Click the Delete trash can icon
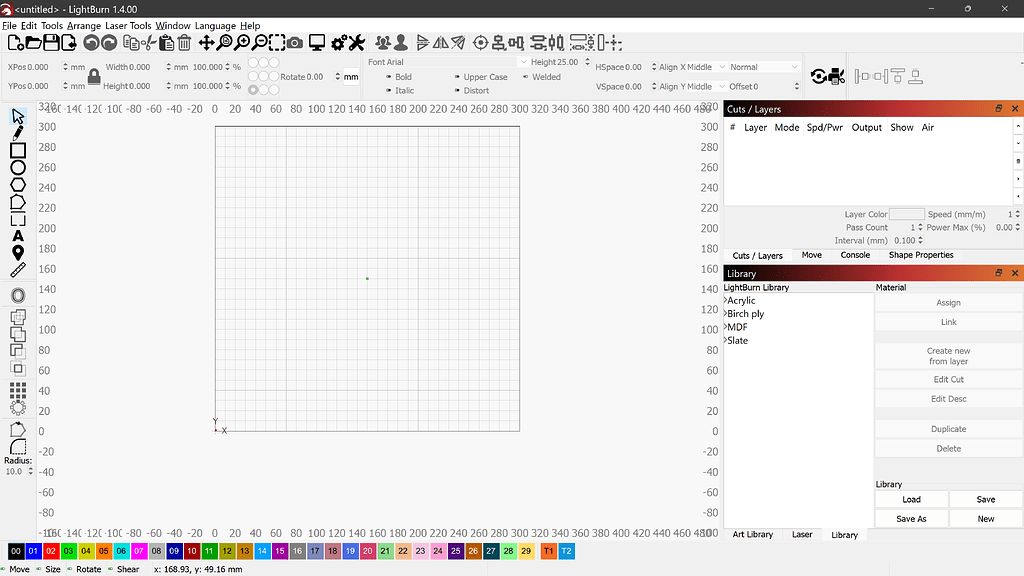Screen dimensions: 1024x576 (184, 43)
